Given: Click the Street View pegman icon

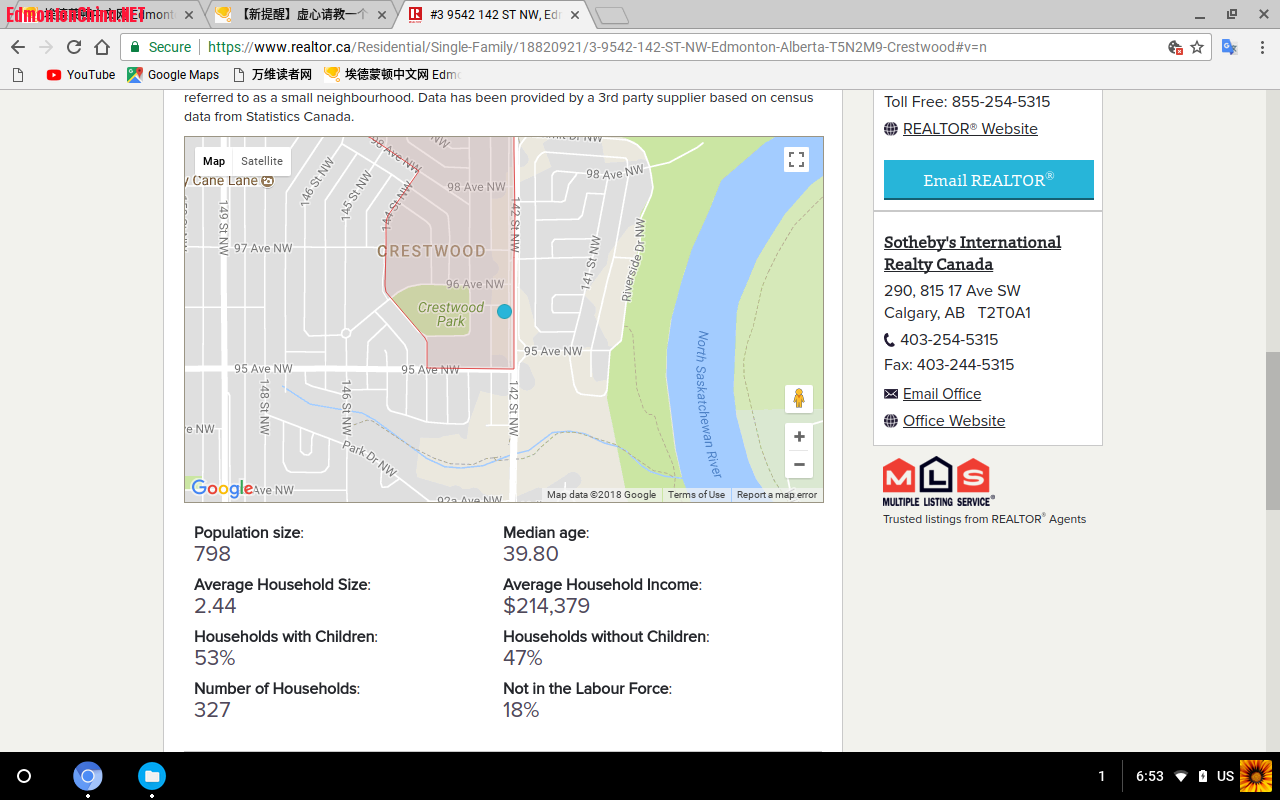Looking at the screenshot, I should pyautogui.click(x=798, y=398).
